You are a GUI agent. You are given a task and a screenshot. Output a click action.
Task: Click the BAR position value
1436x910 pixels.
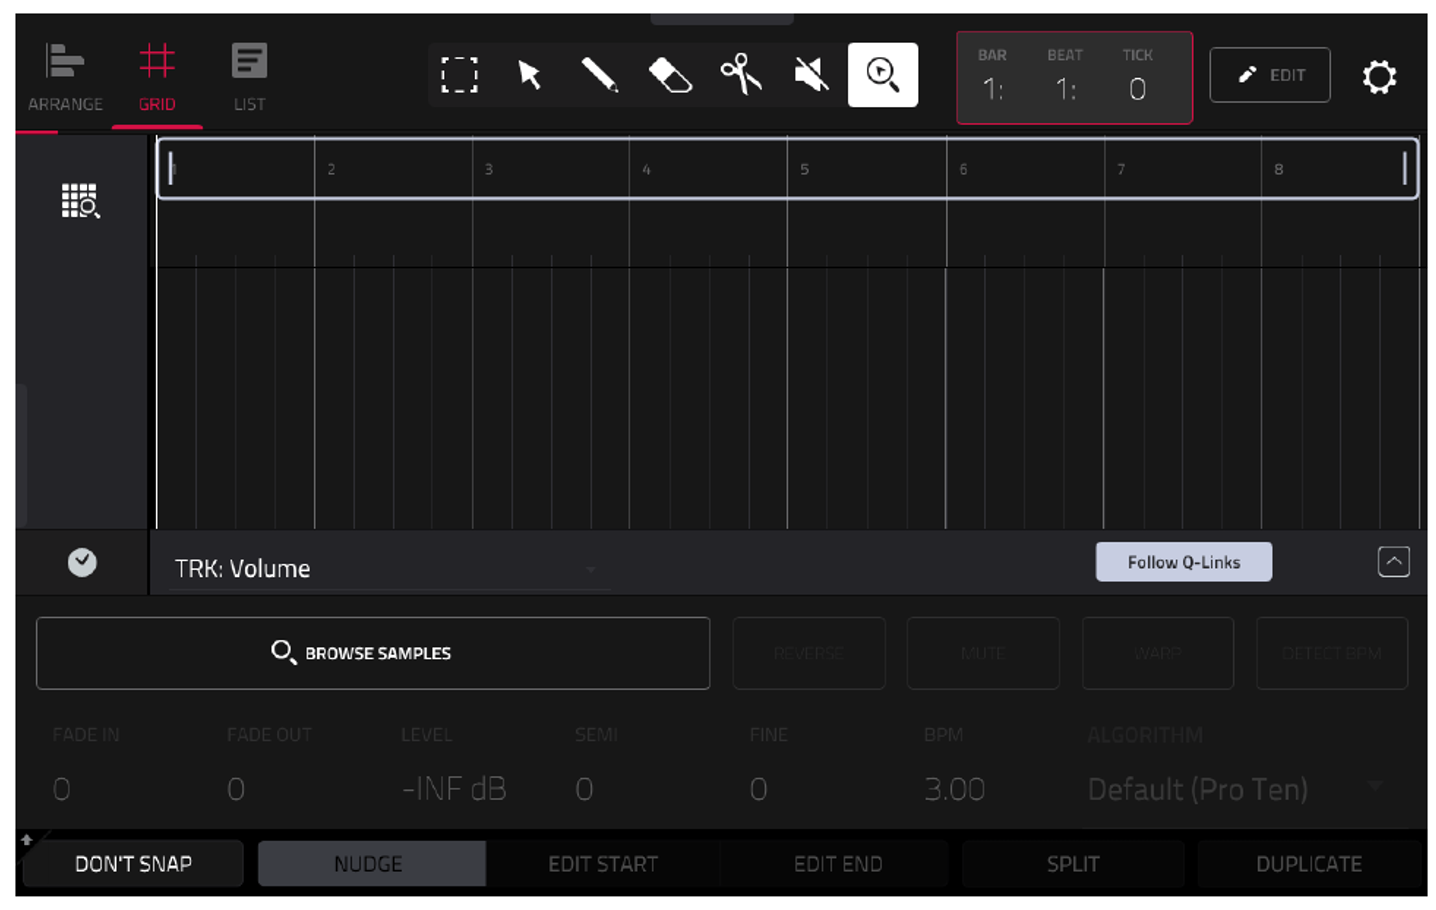[x=992, y=89]
